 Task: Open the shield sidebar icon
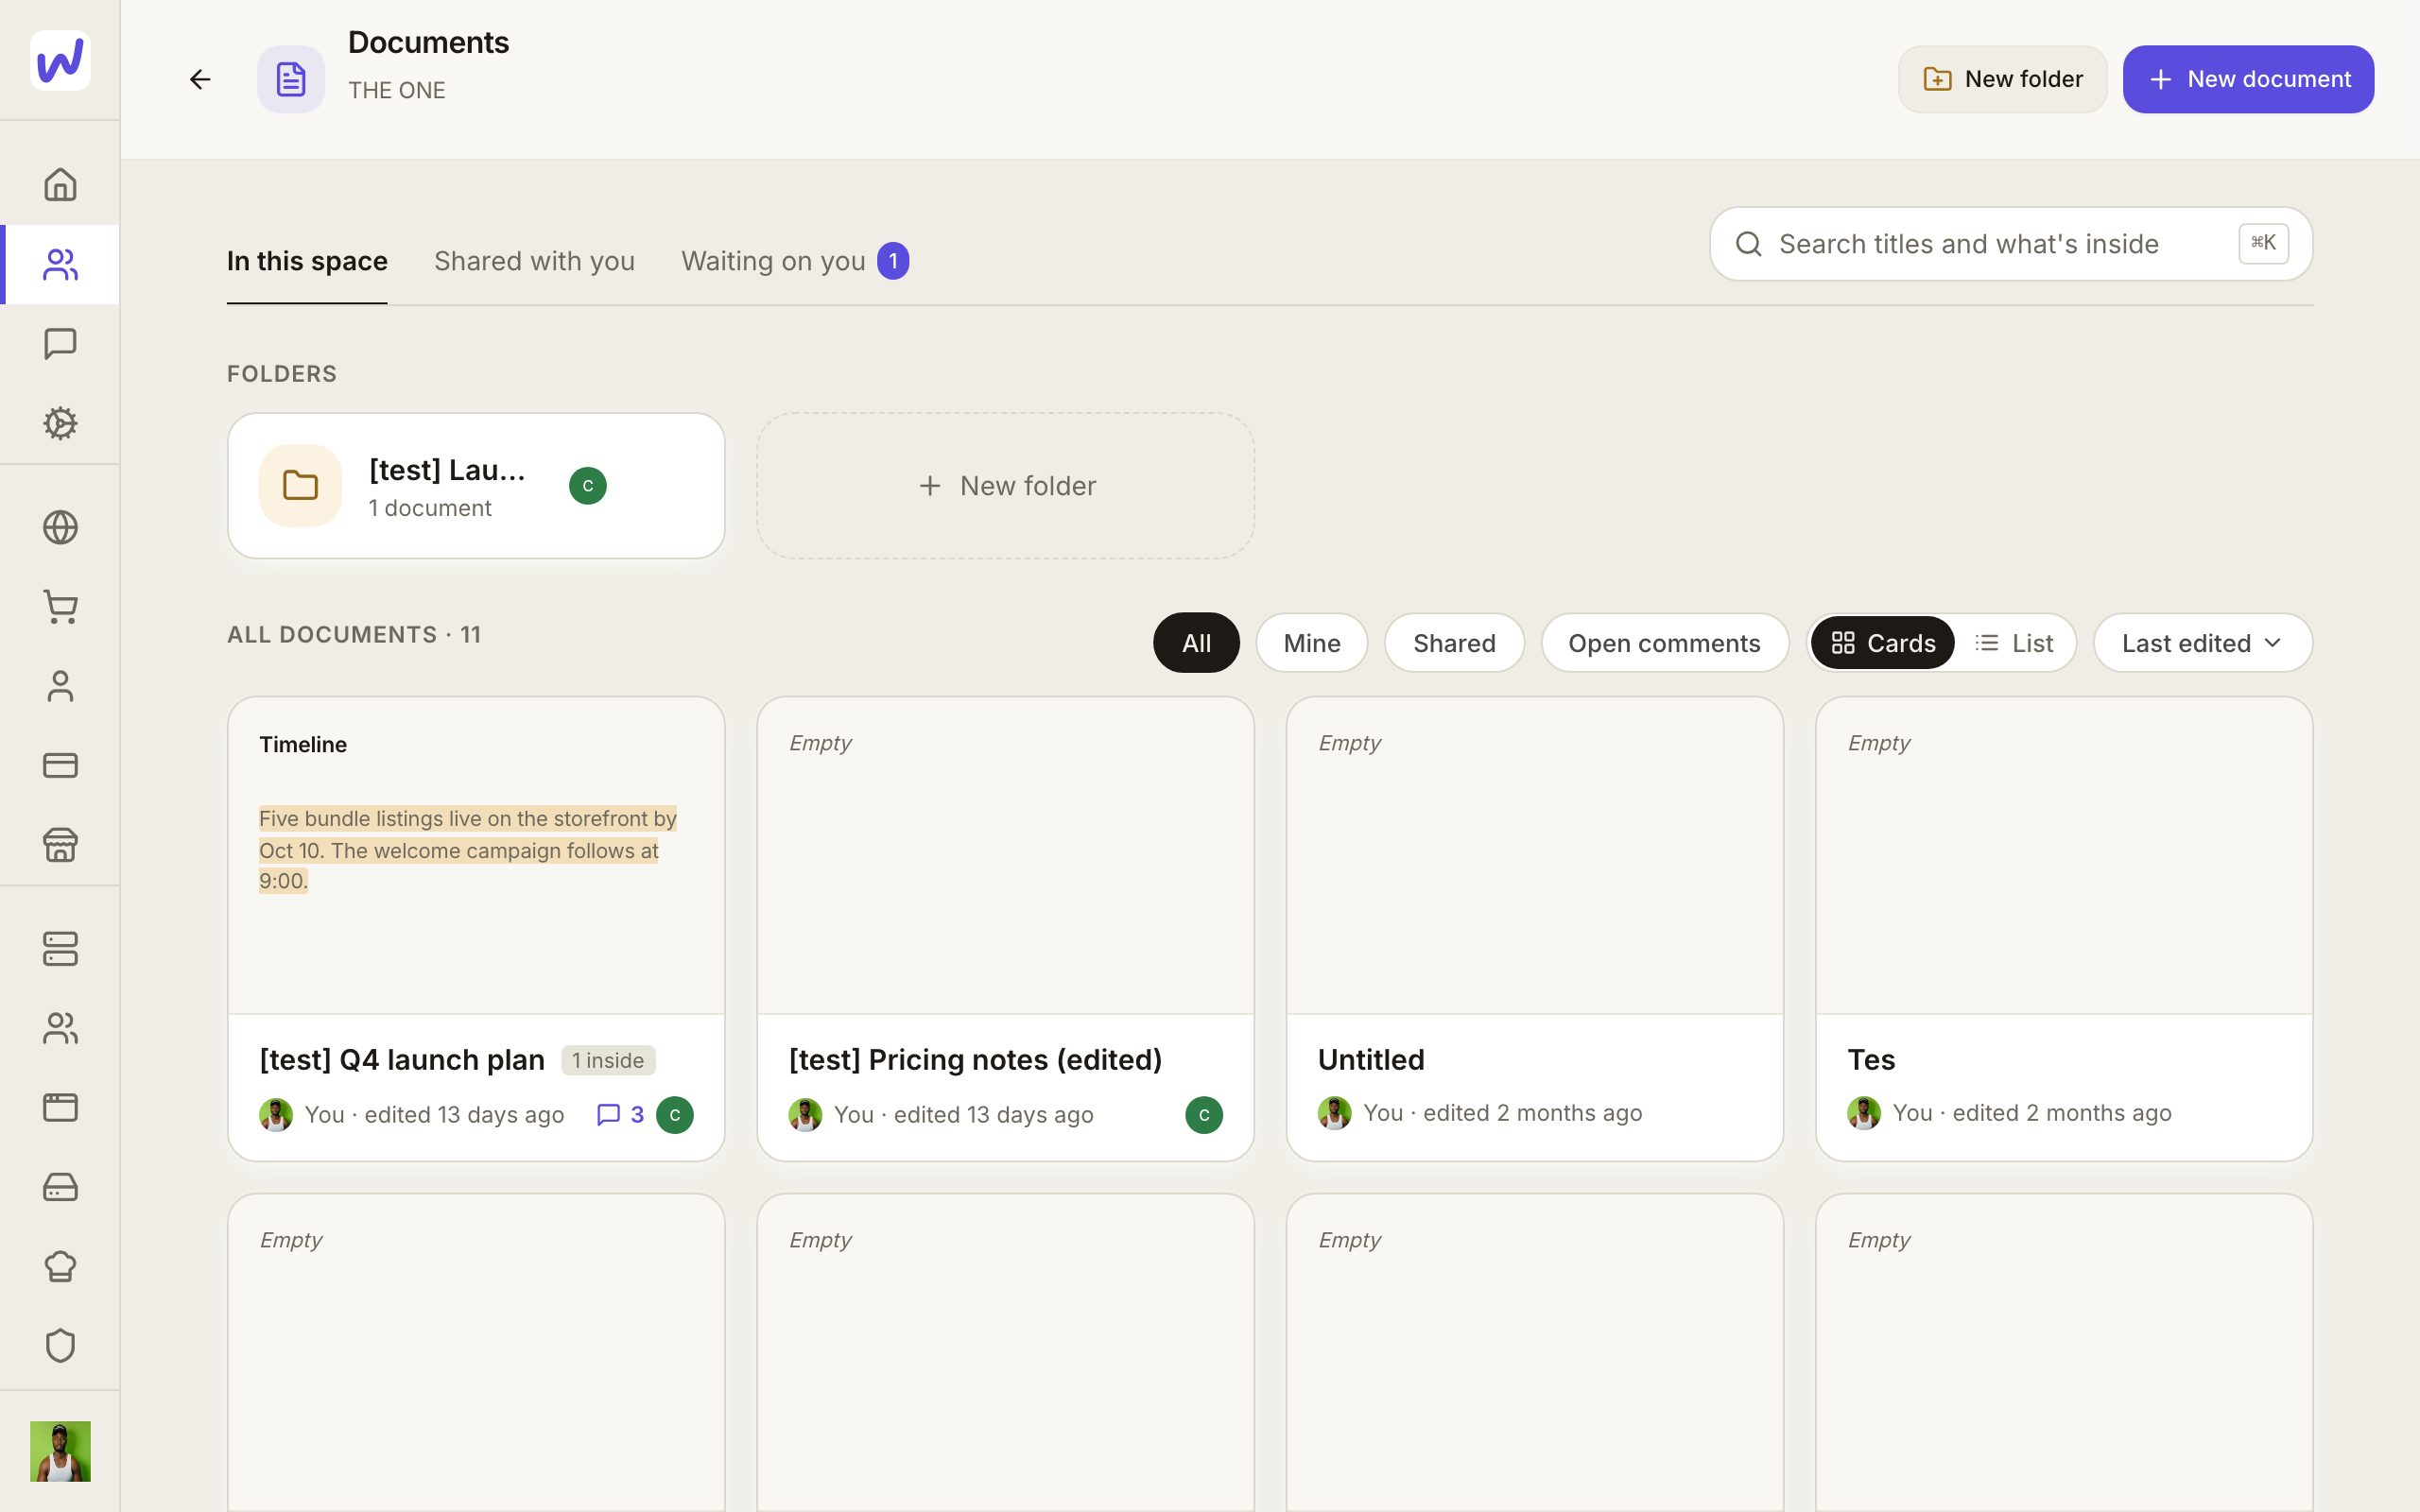60,1345
